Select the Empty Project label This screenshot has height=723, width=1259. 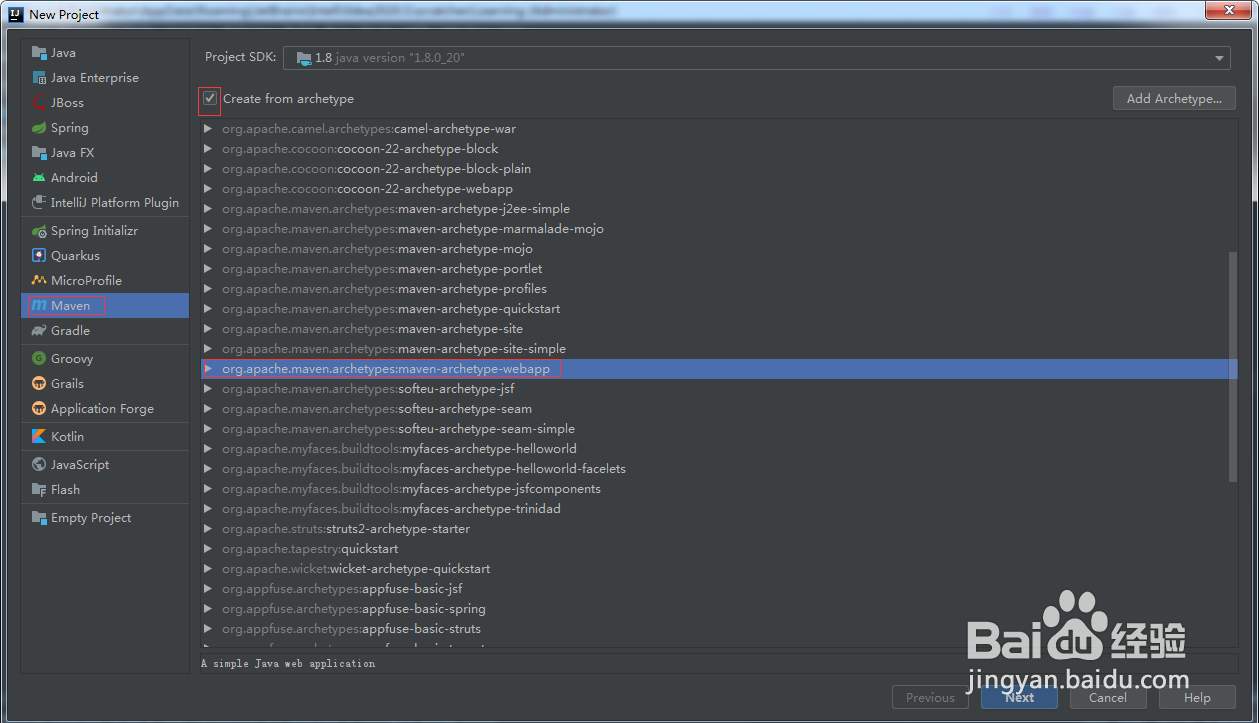(x=91, y=518)
